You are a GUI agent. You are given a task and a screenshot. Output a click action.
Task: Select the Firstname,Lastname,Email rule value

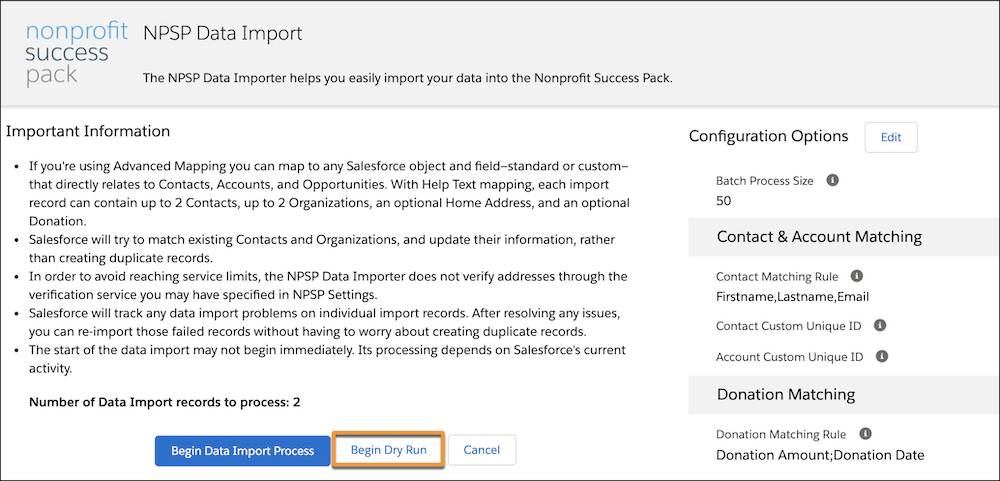pyautogui.click(x=793, y=297)
